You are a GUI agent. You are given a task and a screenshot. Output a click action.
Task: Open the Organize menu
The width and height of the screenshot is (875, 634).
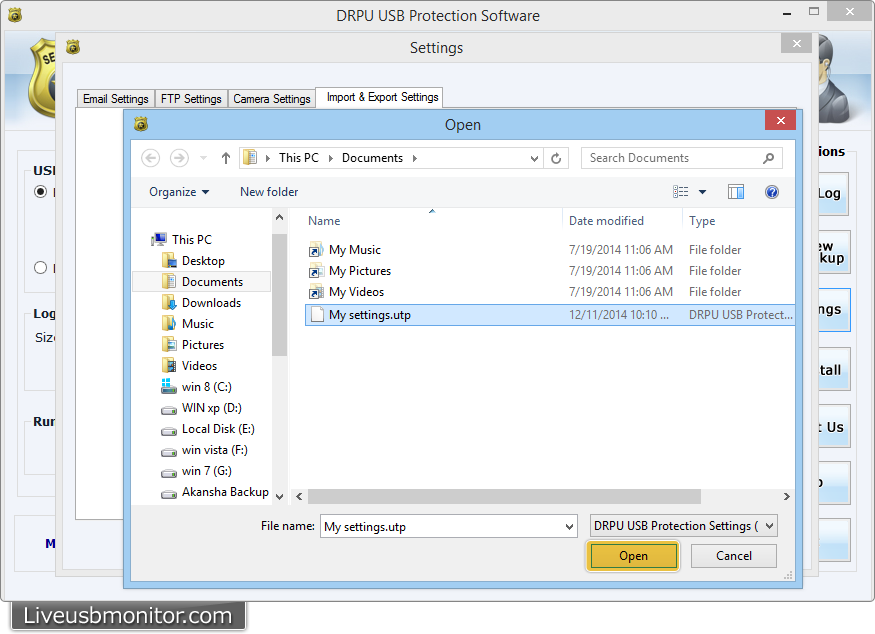pyautogui.click(x=179, y=192)
